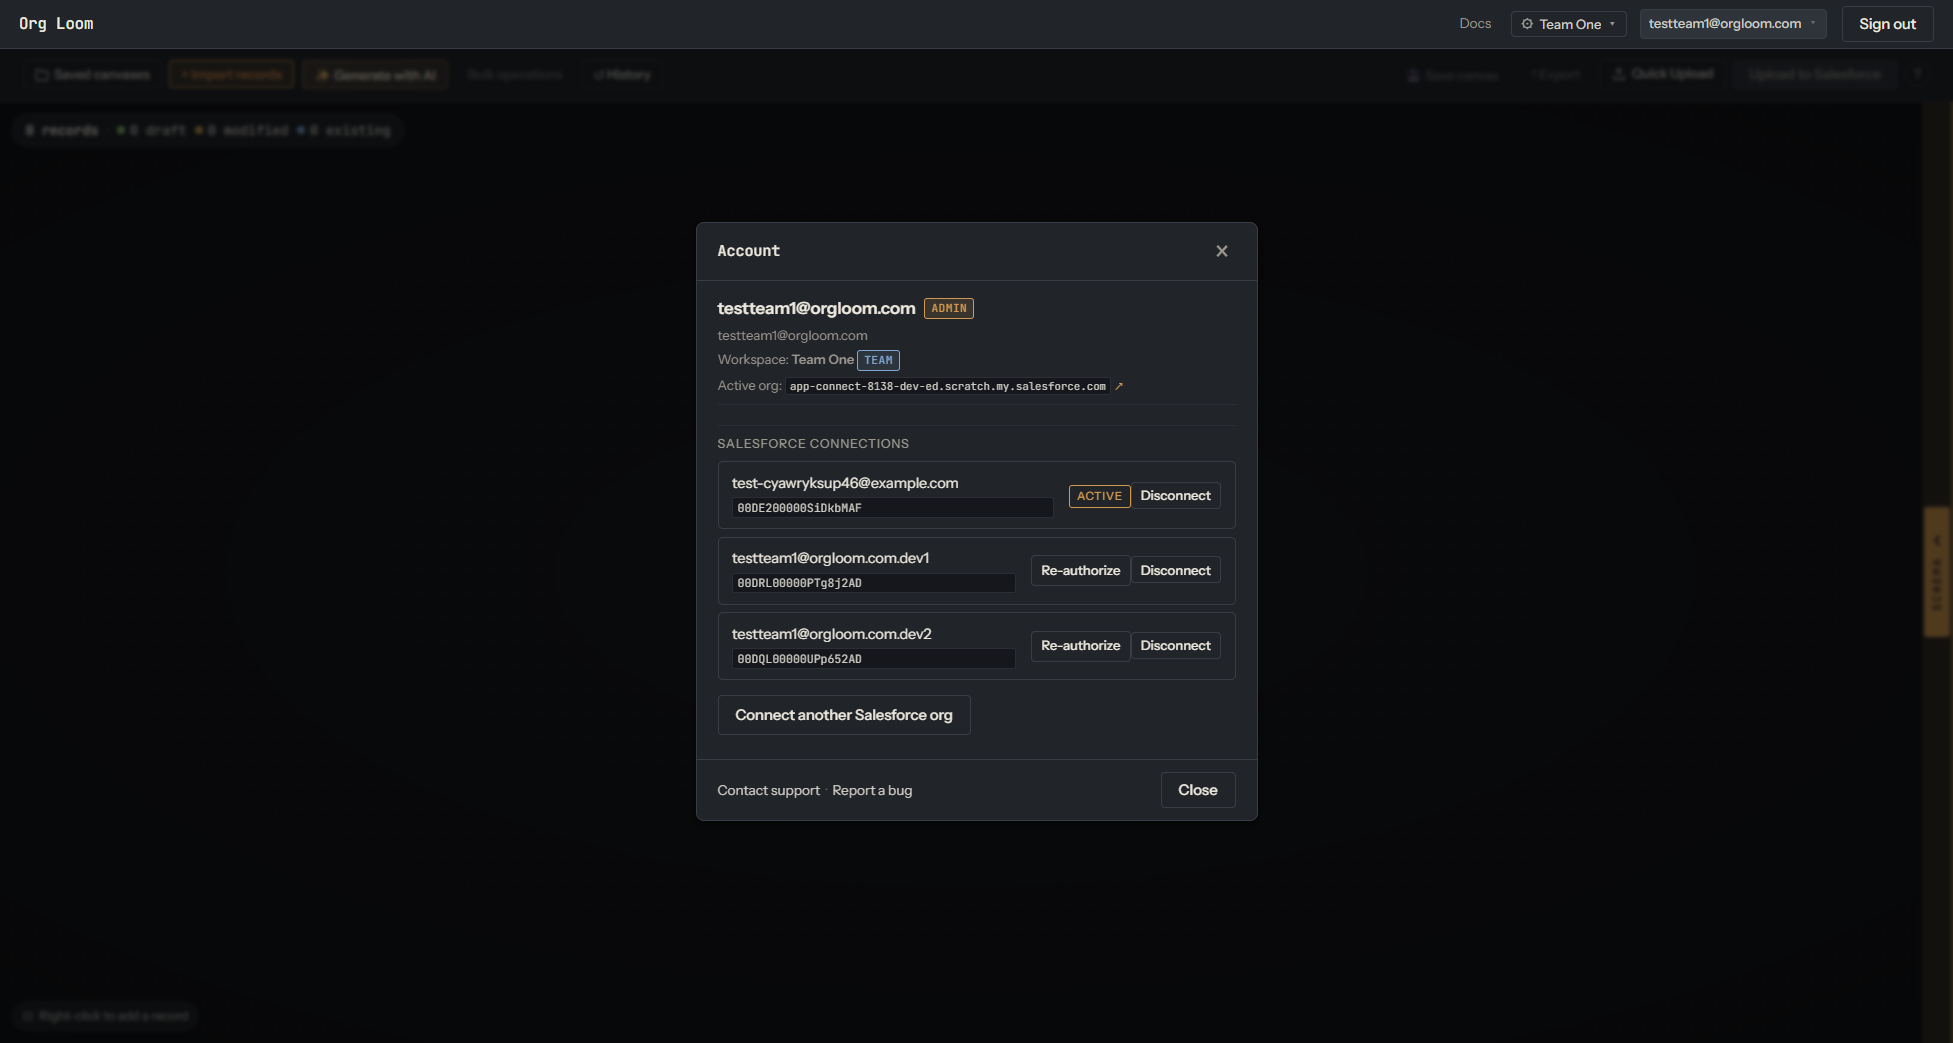The height and width of the screenshot is (1043, 1953).
Task: Open Saved canvases in the background toolbar
Action: click(92, 75)
